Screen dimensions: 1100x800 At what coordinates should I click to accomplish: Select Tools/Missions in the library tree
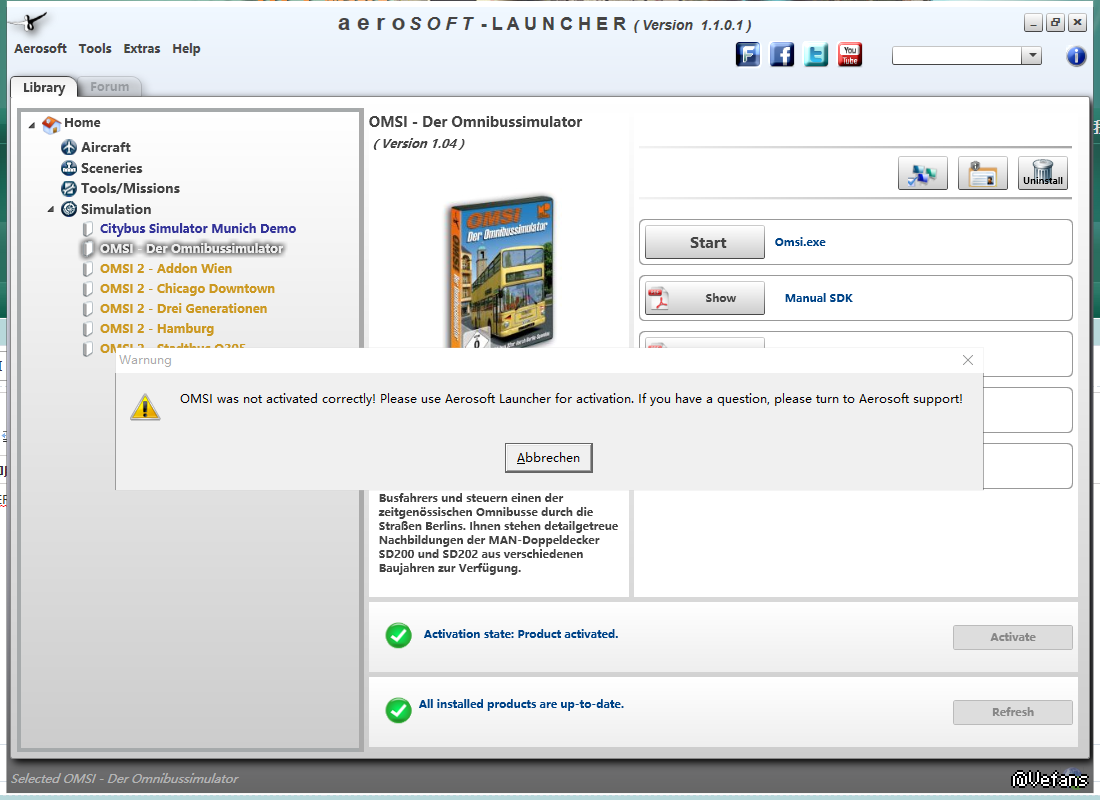[130, 188]
